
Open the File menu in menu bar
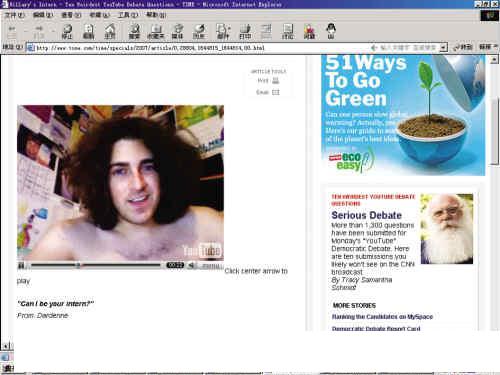14,15
